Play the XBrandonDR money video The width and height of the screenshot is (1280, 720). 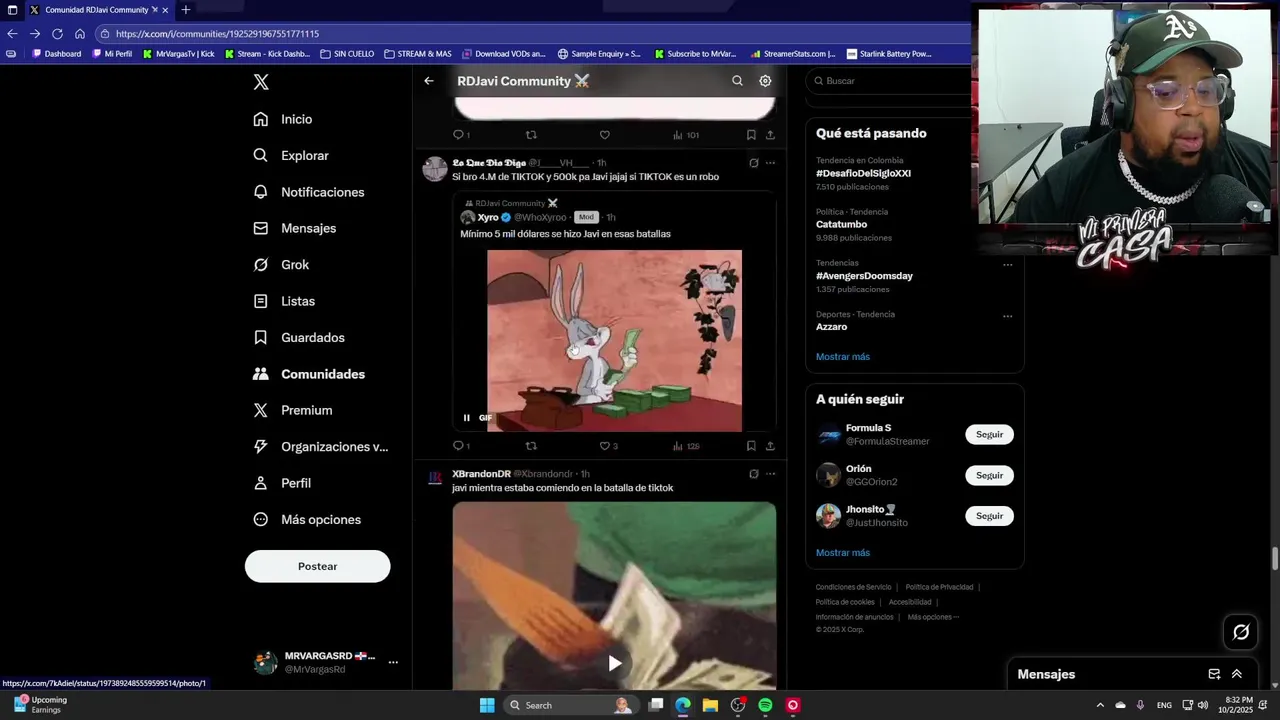[x=614, y=663]
